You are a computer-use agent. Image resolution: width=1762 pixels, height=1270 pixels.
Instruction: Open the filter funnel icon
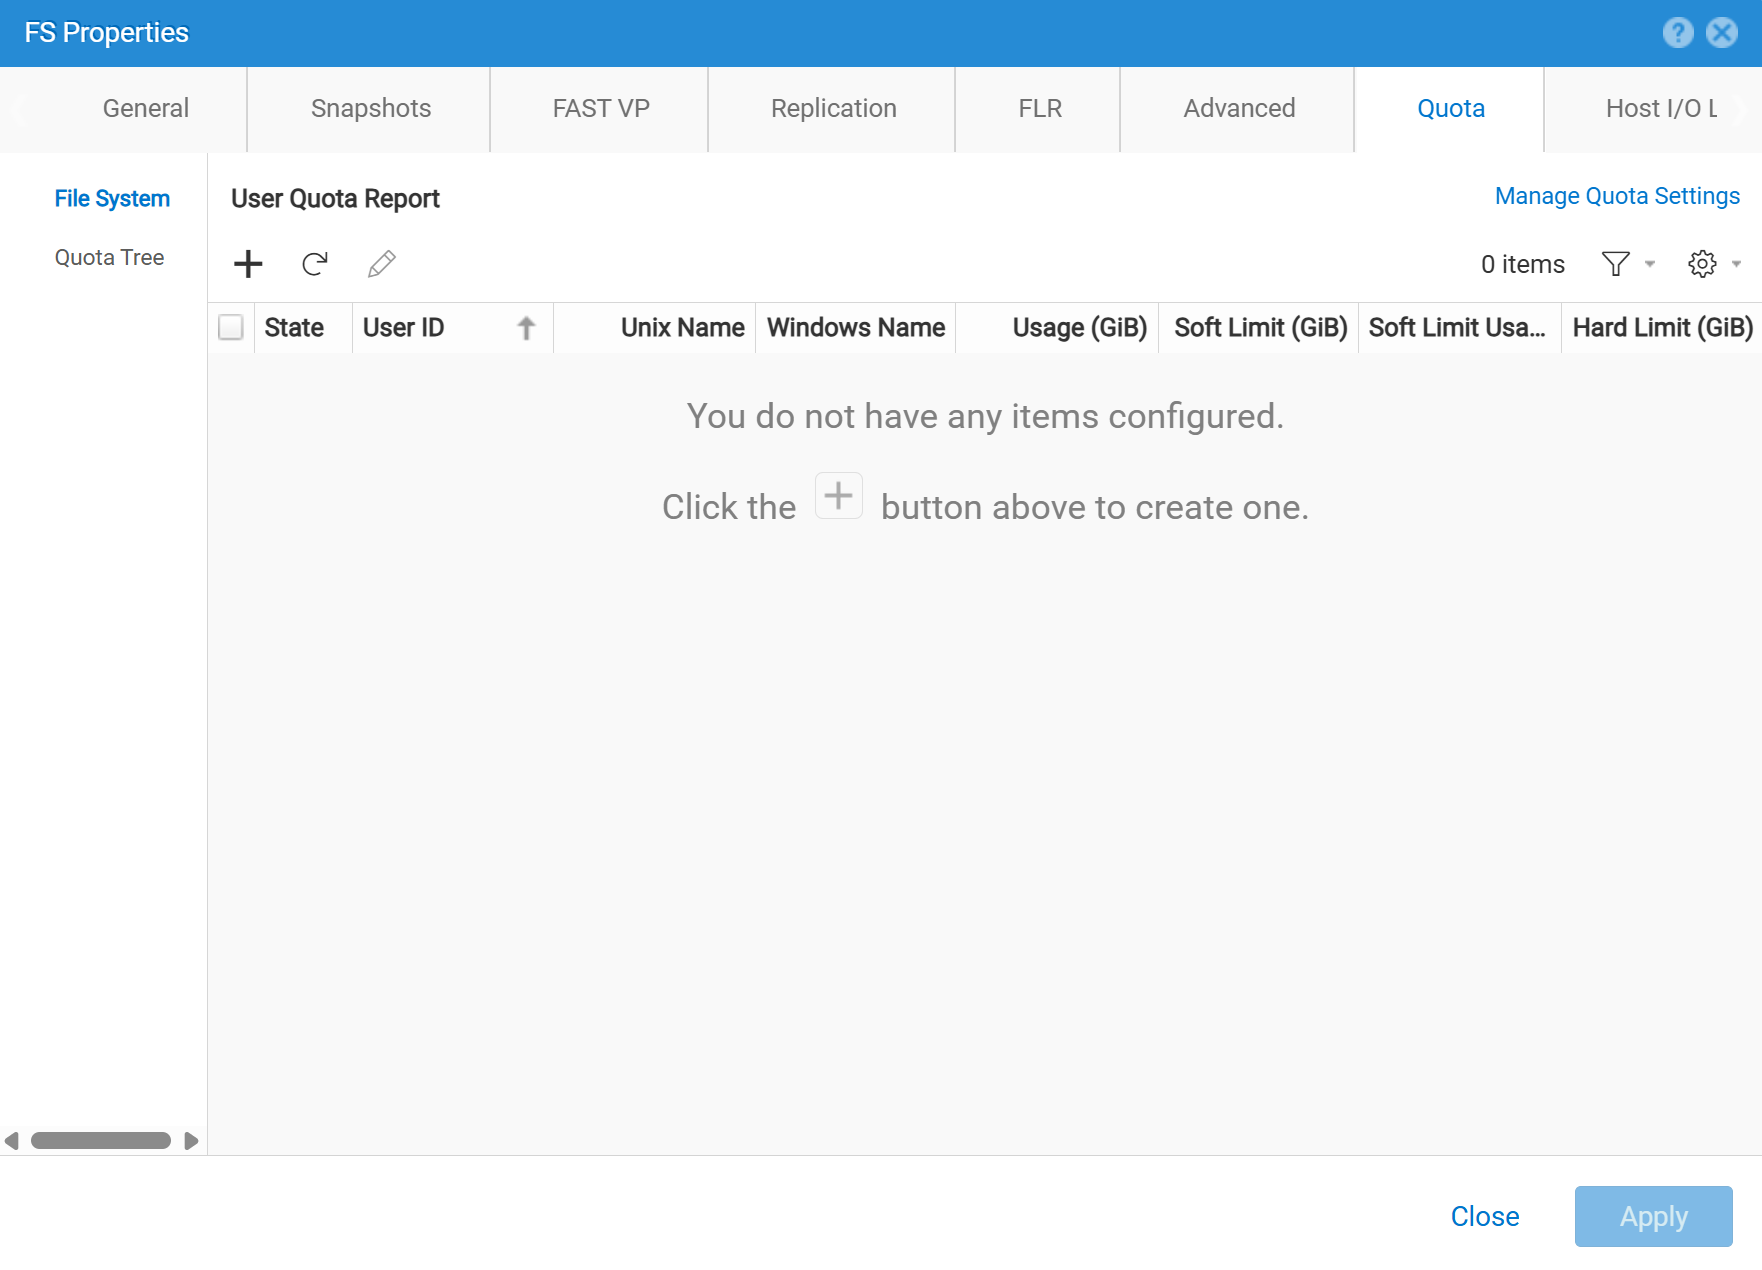[x=1614, y=264]
